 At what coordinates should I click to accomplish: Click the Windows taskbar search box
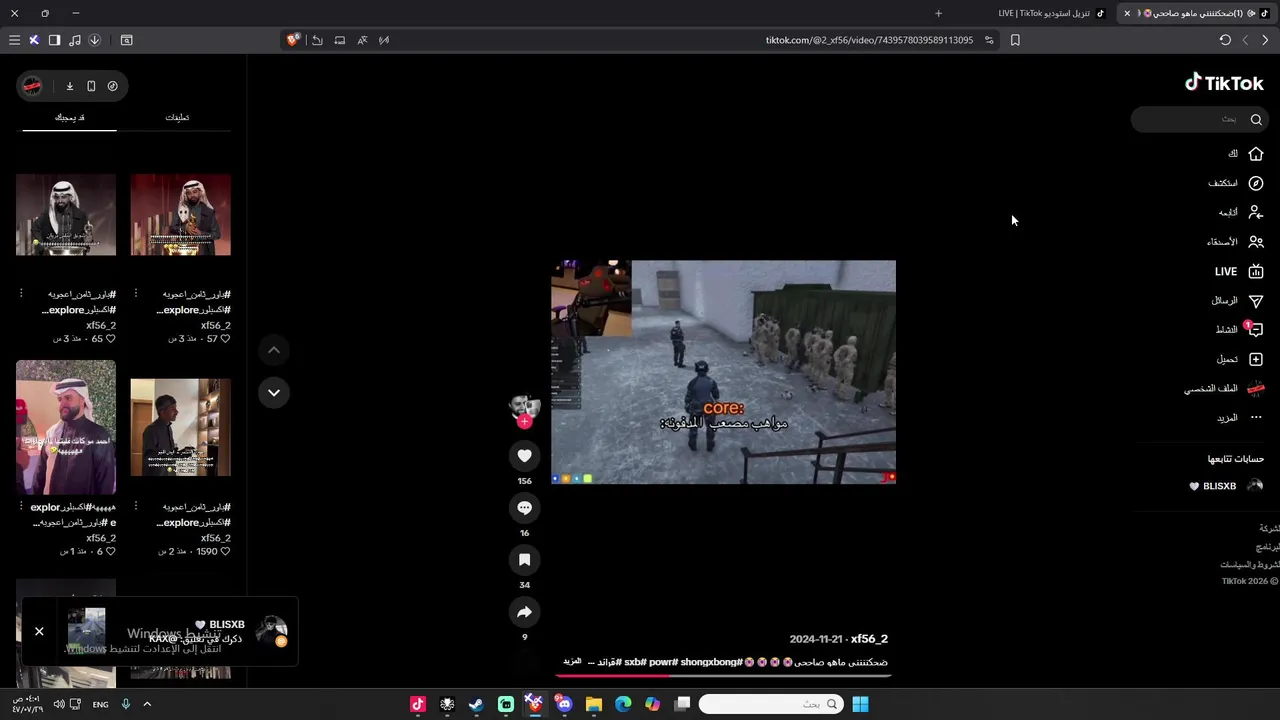pos(770,704)
